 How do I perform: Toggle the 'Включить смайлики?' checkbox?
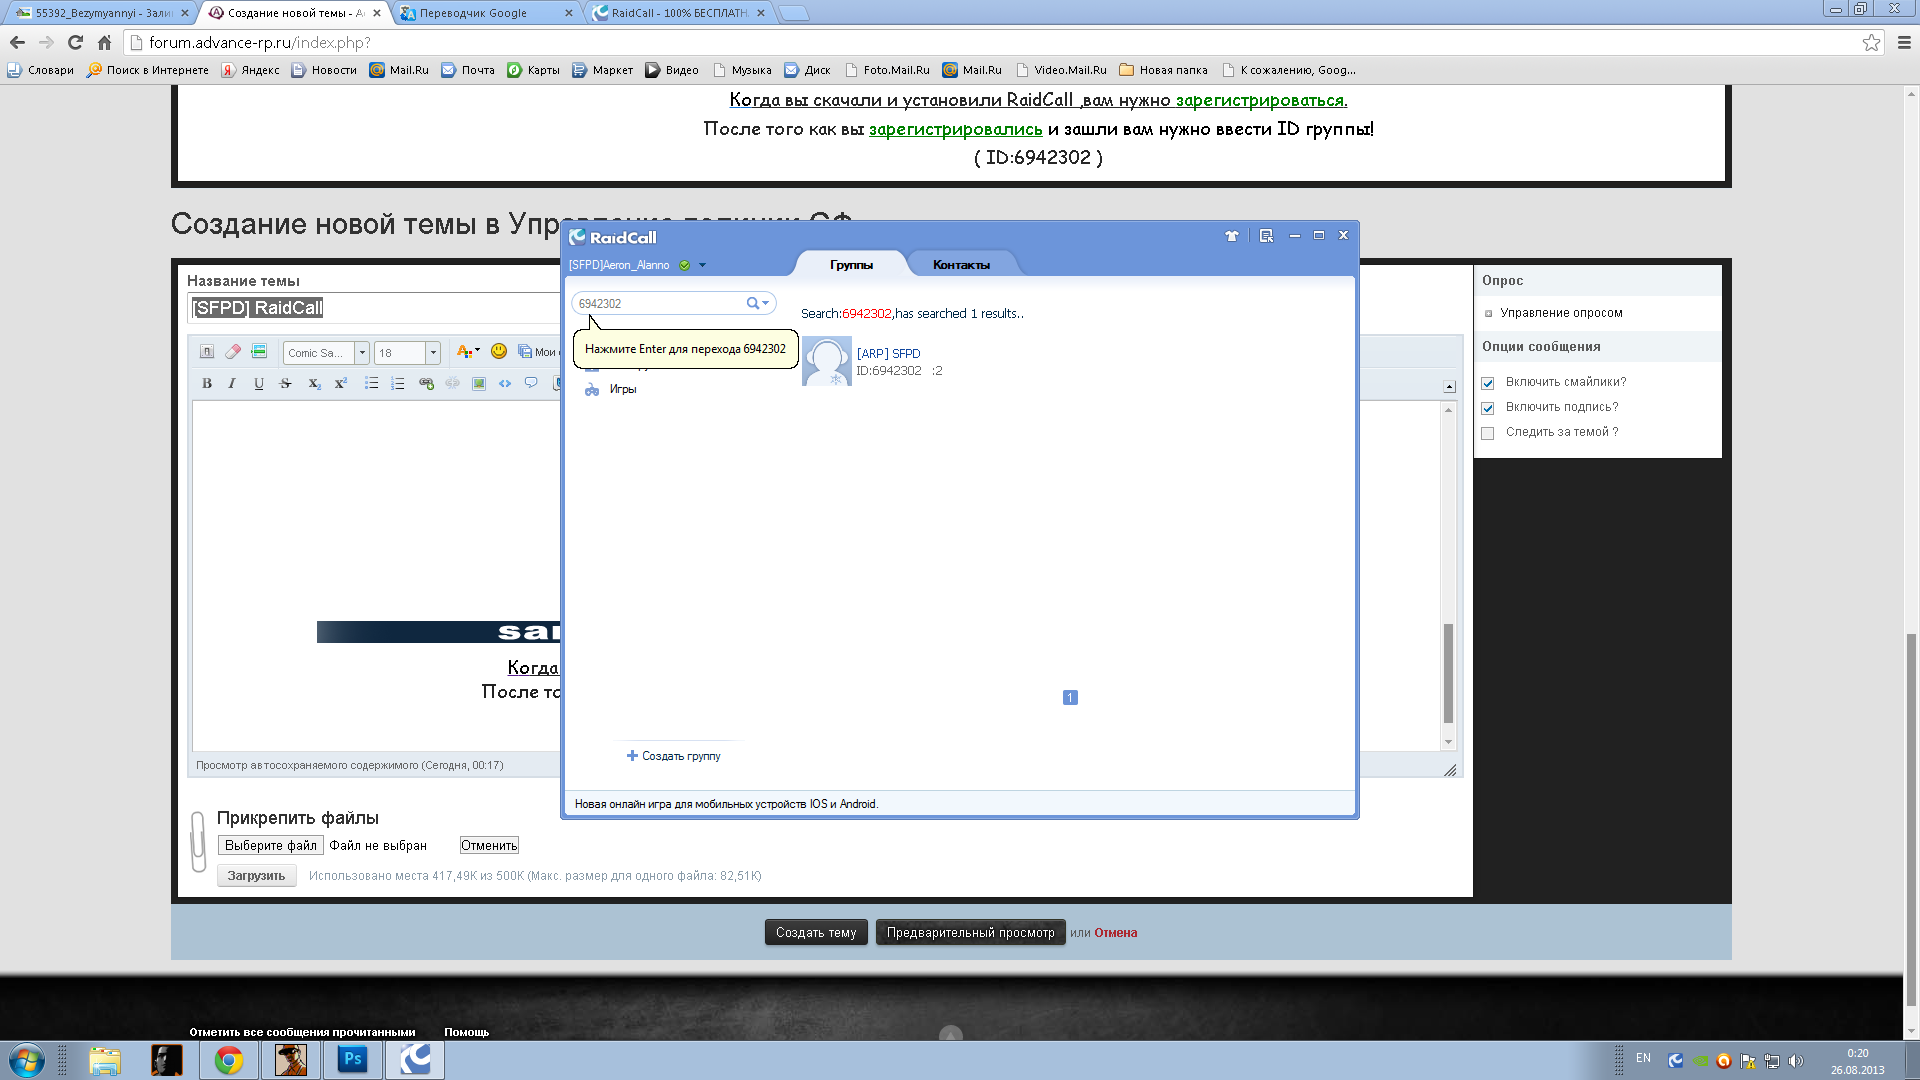pyautogui.click(x=1488, y=383)
